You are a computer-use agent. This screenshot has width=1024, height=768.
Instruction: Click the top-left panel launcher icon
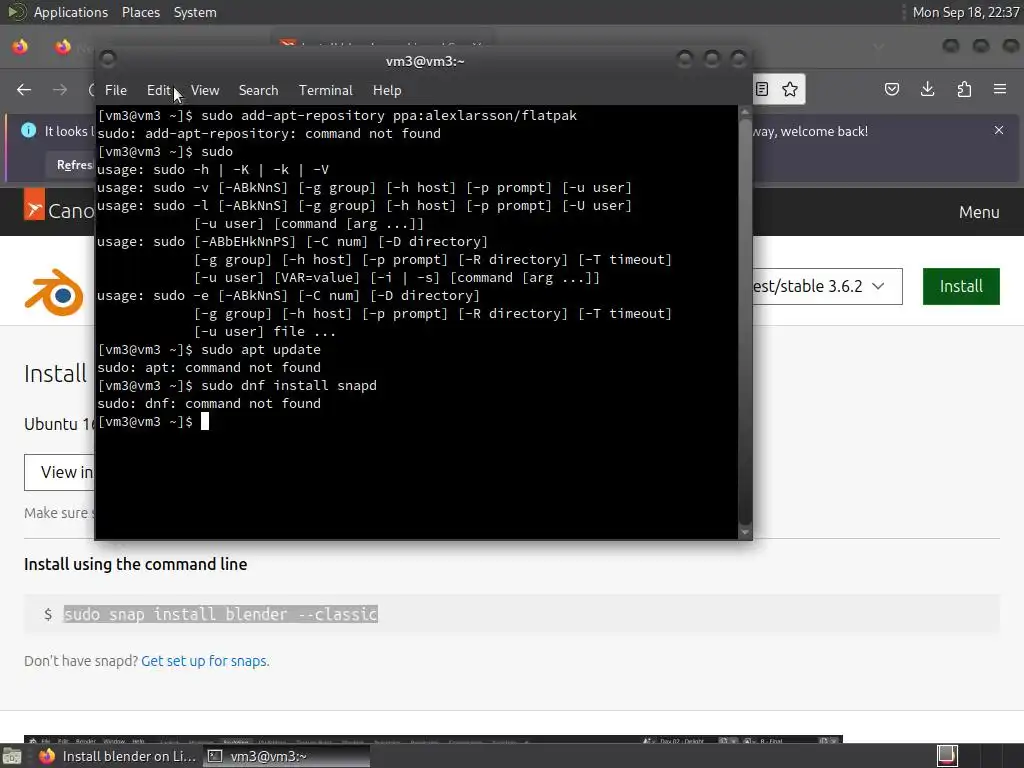coord(16,12)
